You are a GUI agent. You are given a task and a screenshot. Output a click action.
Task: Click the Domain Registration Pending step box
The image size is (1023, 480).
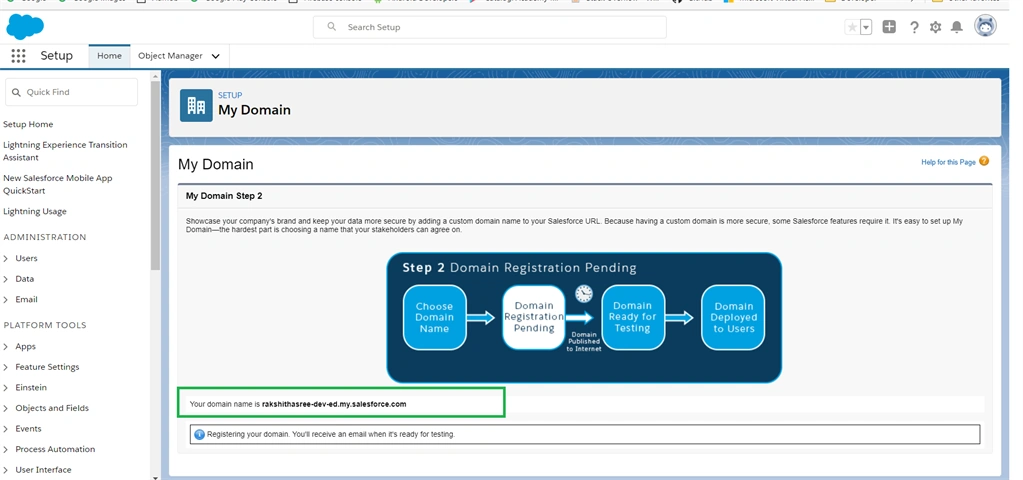pos(534,317)
